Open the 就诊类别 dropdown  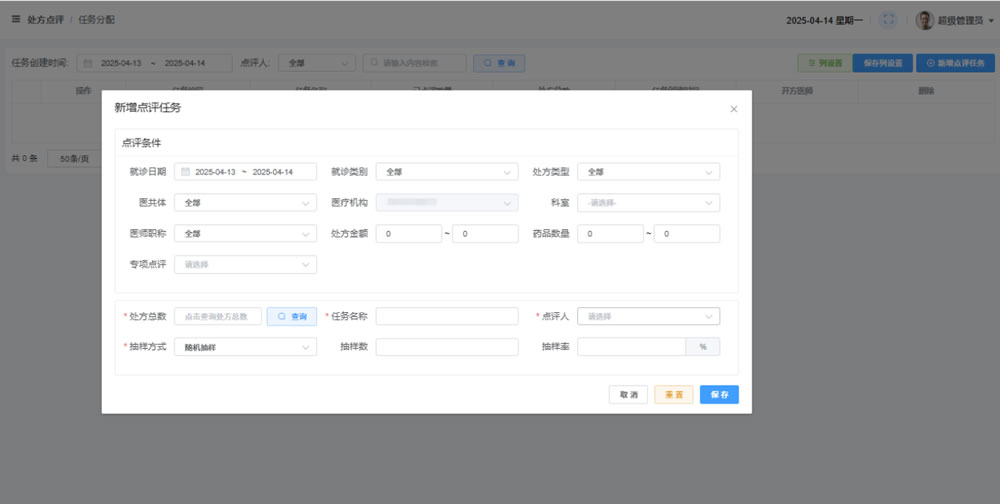coord(447,172)
